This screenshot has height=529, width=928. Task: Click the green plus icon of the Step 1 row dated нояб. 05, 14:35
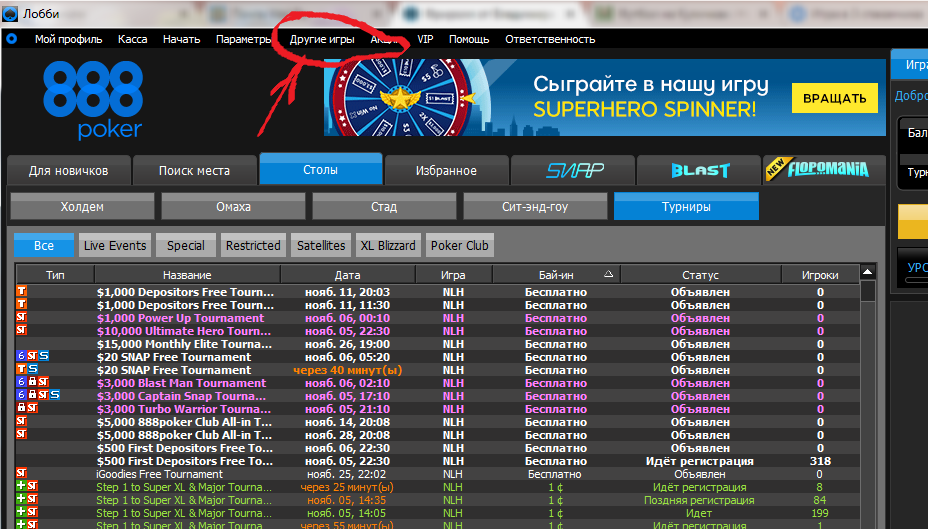point(21,499)
